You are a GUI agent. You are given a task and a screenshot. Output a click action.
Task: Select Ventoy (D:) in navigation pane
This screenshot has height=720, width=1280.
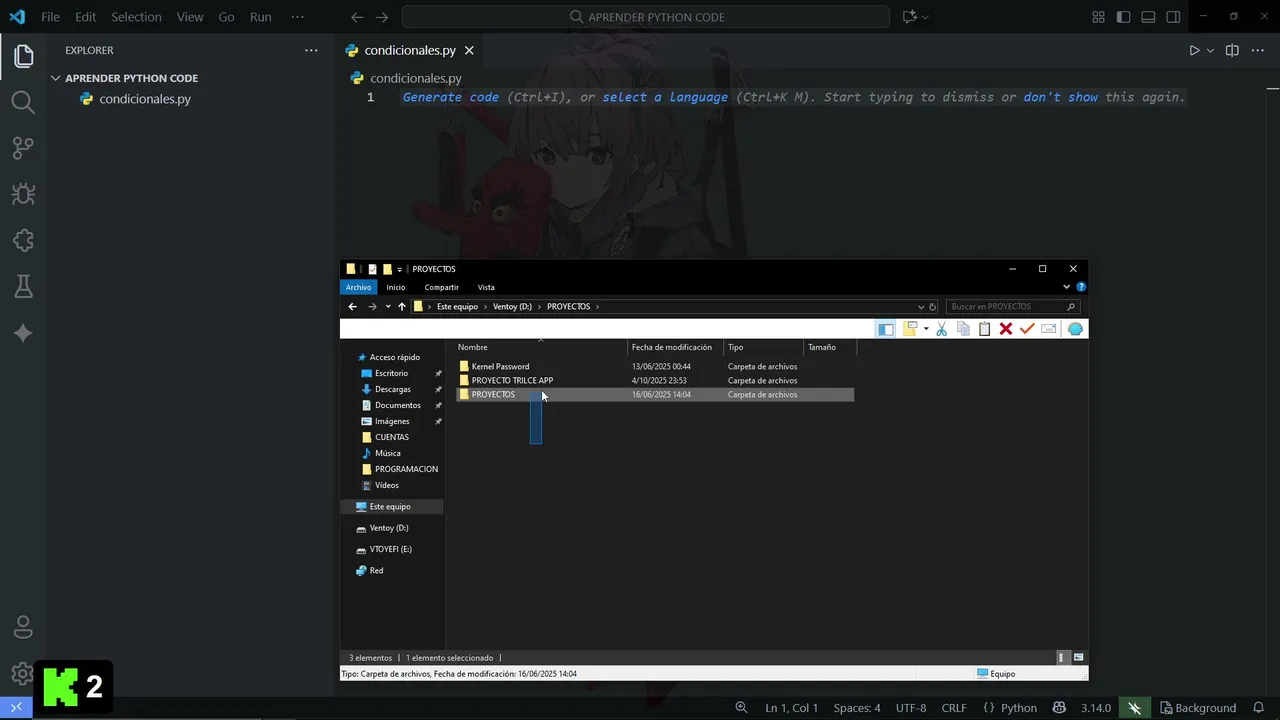(x=389, y=528)
